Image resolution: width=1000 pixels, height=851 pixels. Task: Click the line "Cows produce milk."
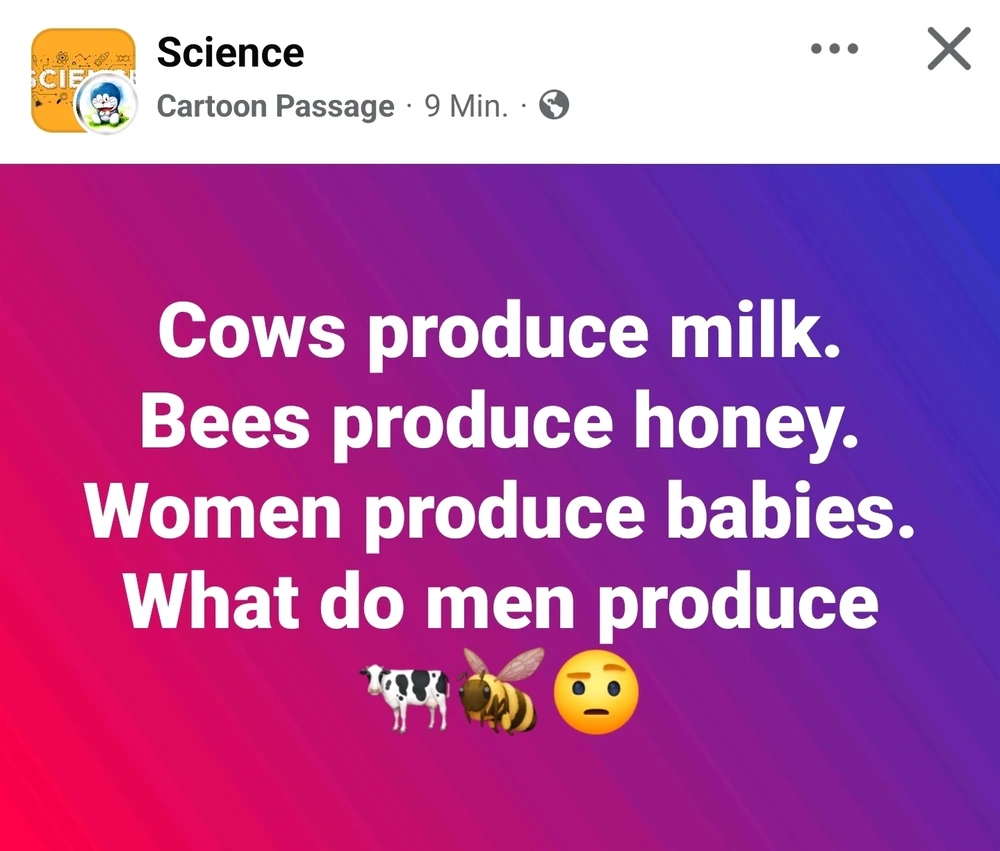pyautogui.click(x=499, y=332)
